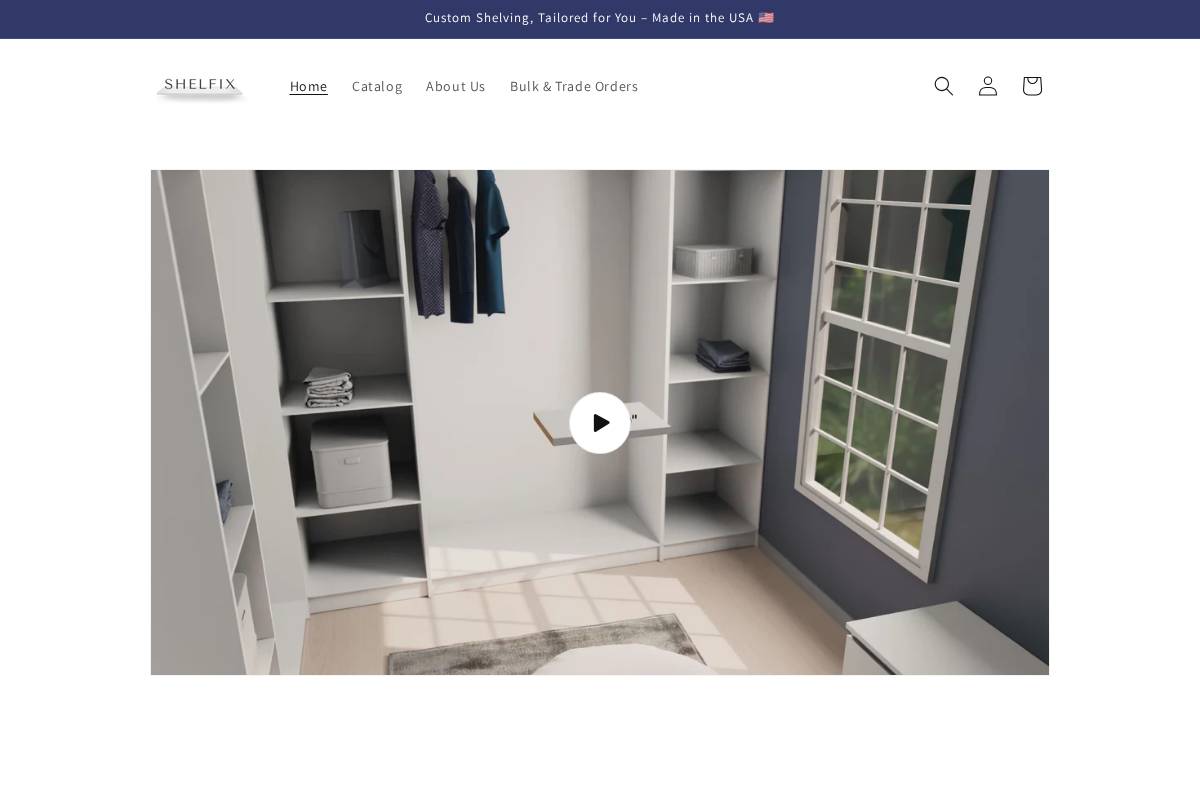Open Catalog from the top navigation

click(x=377, y=86)
